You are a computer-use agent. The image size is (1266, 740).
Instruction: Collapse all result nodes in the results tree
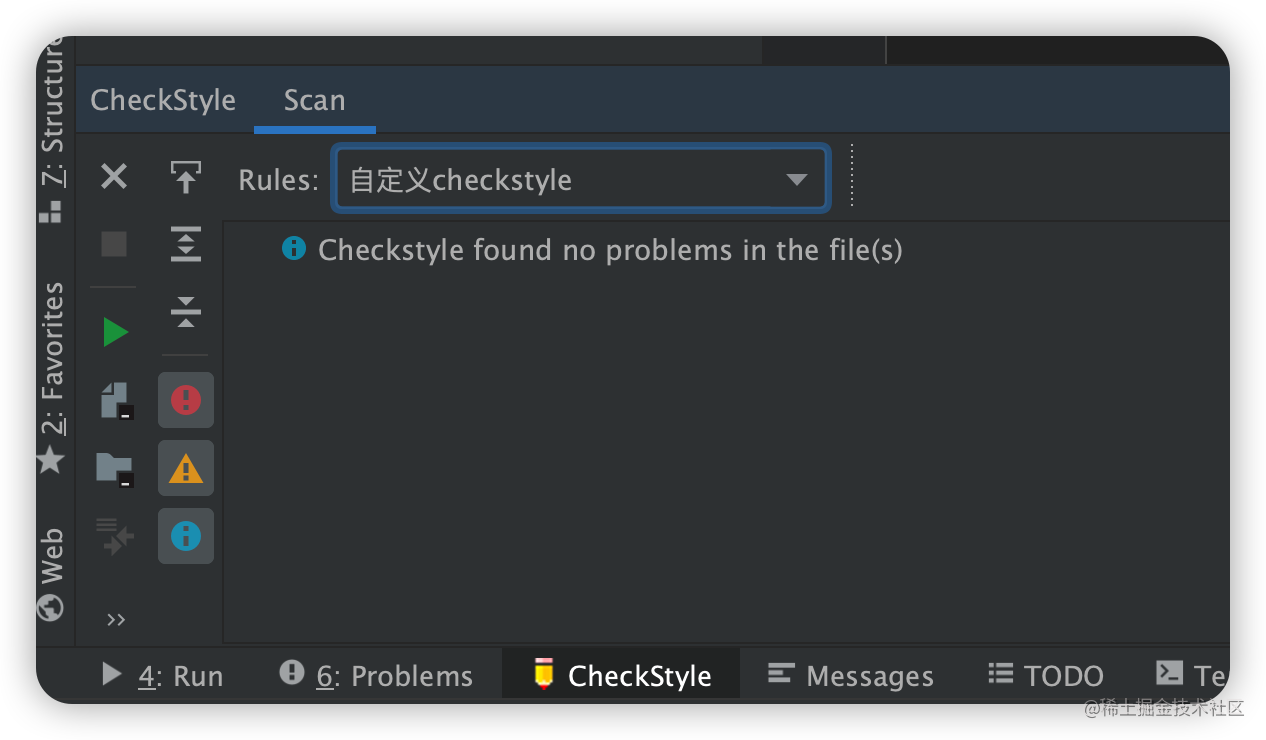click(x=185, y=312)
